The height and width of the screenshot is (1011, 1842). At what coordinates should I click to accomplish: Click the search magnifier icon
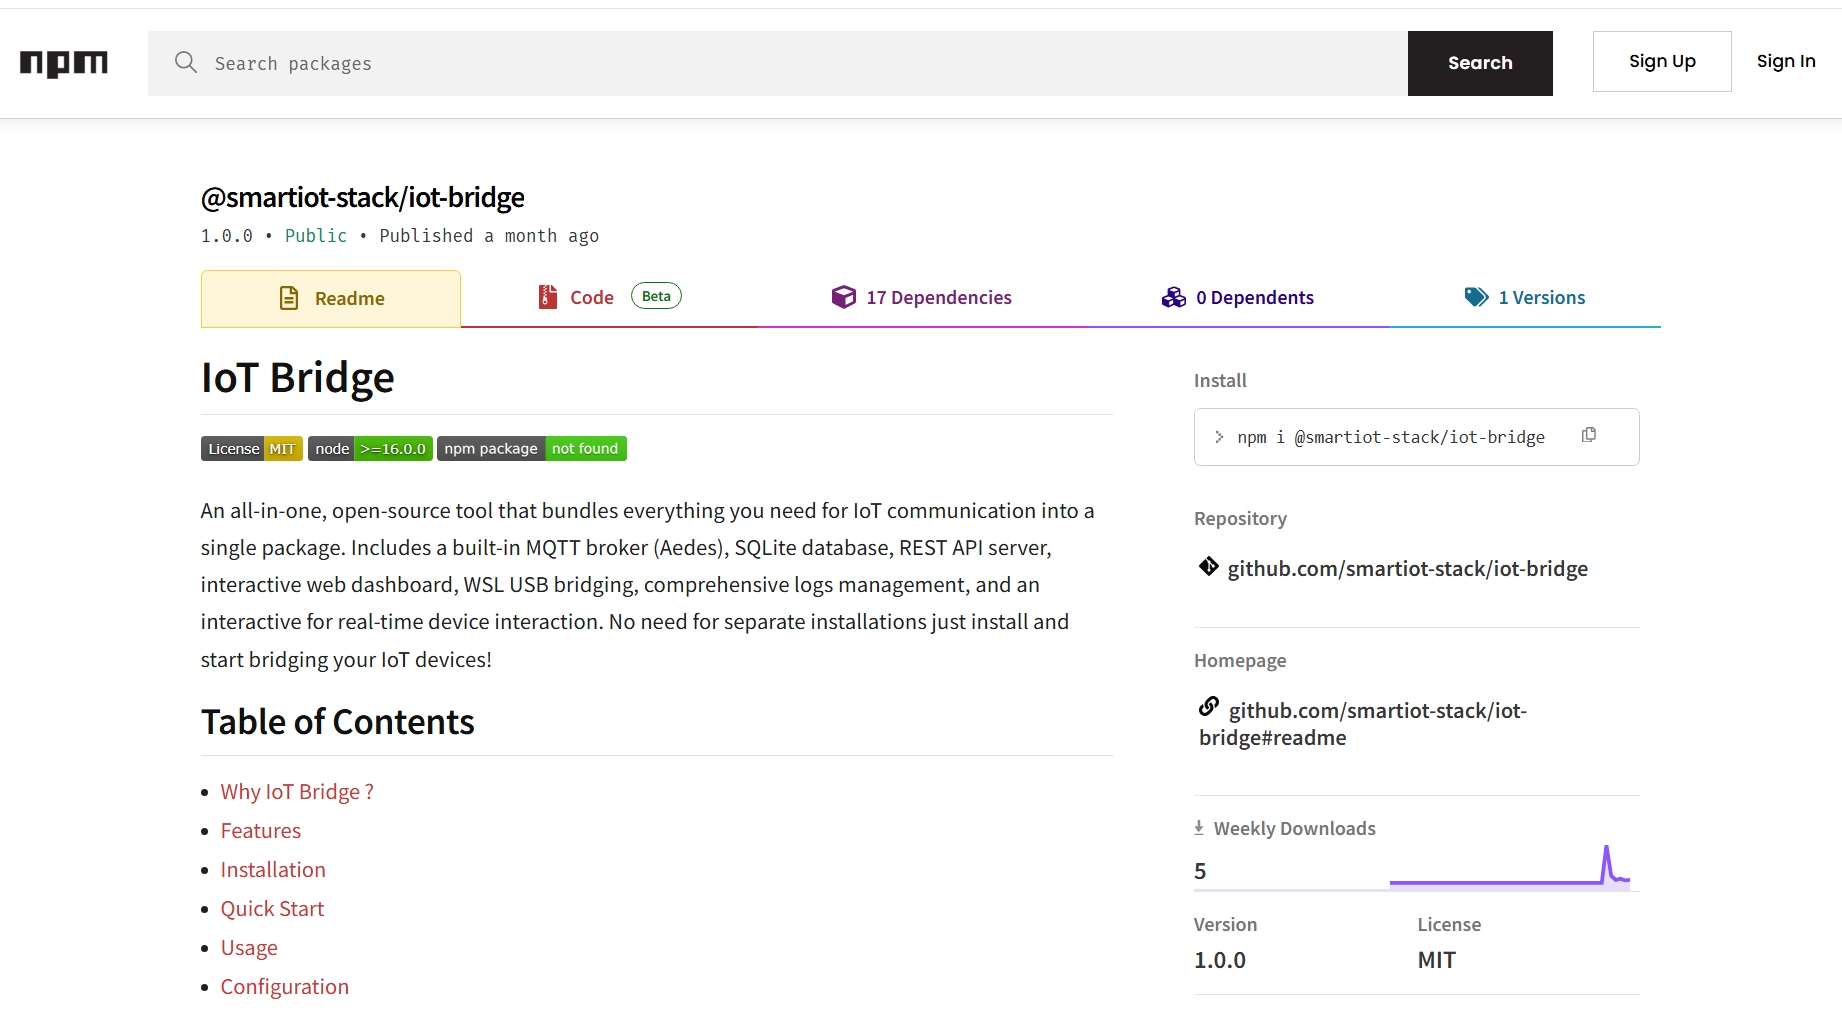pyautogui.click(x=186, y=63)
